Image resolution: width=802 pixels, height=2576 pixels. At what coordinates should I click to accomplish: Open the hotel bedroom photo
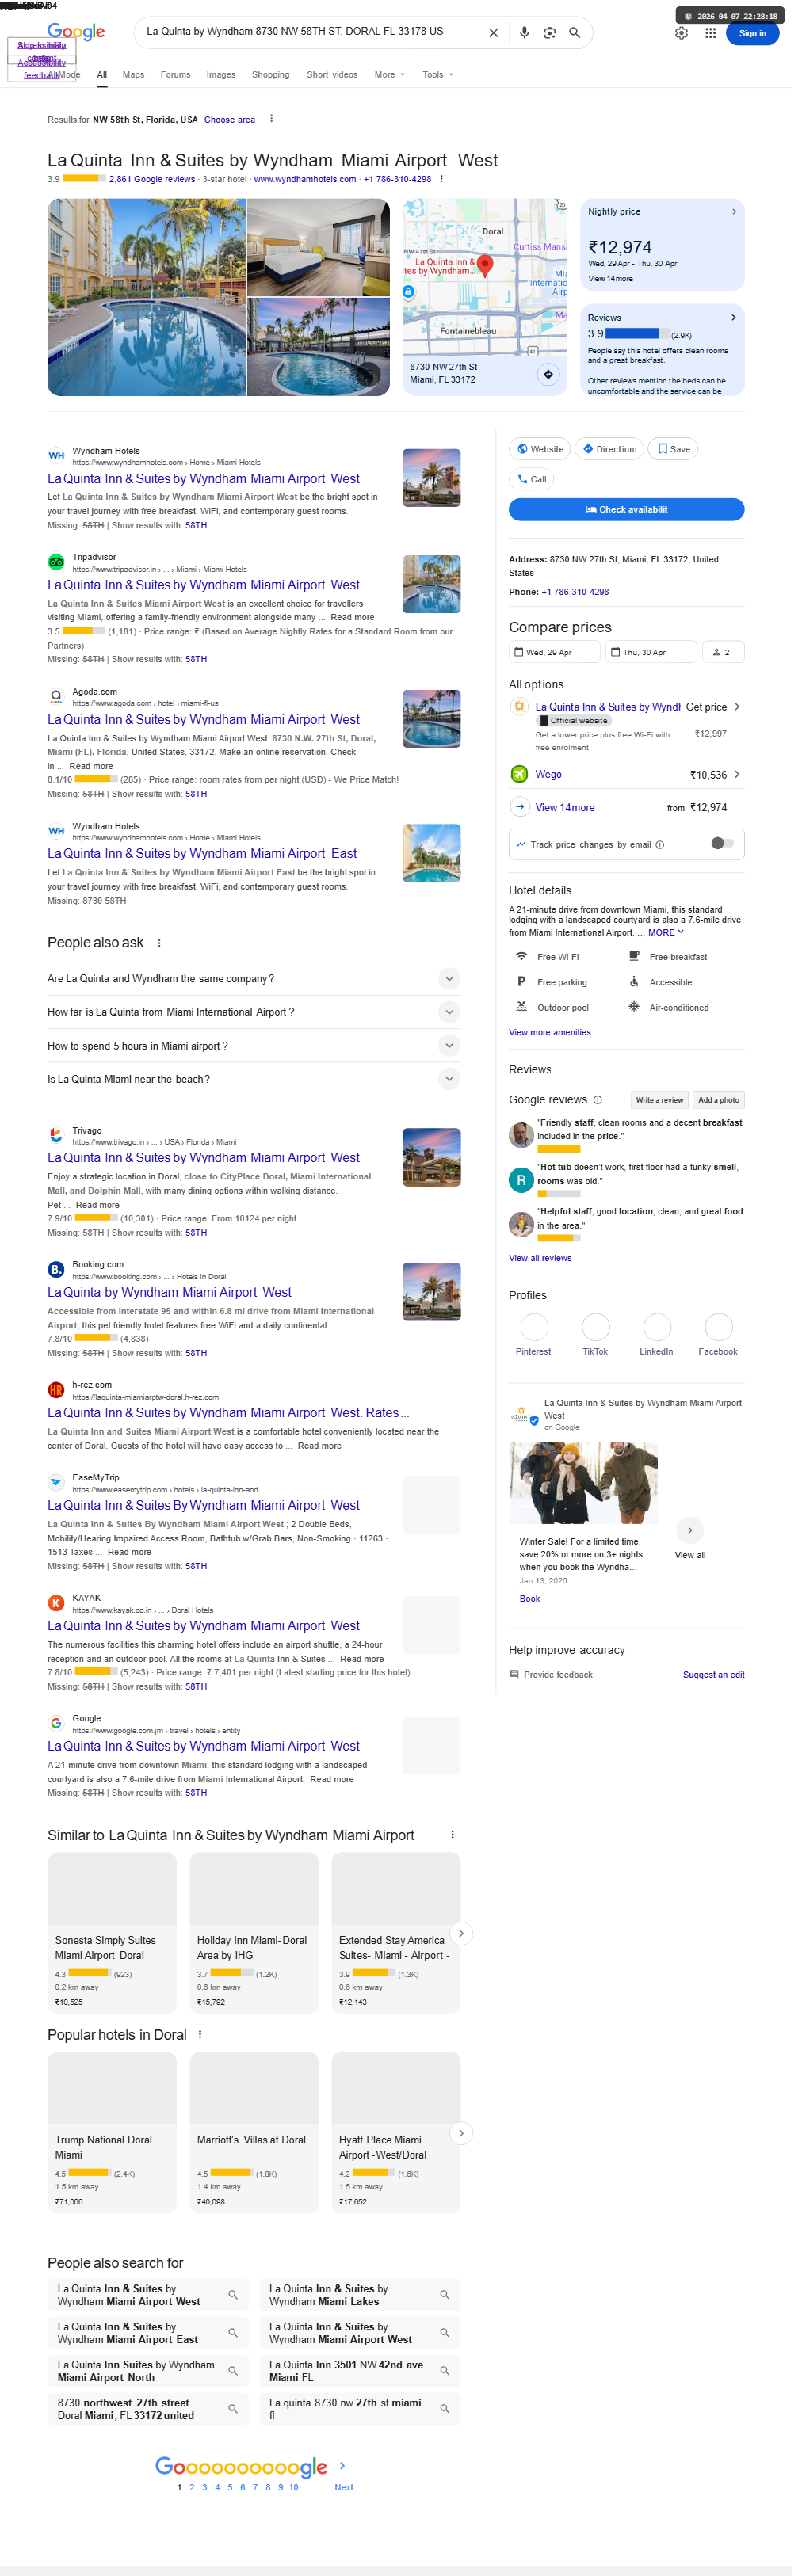(318, 246)
